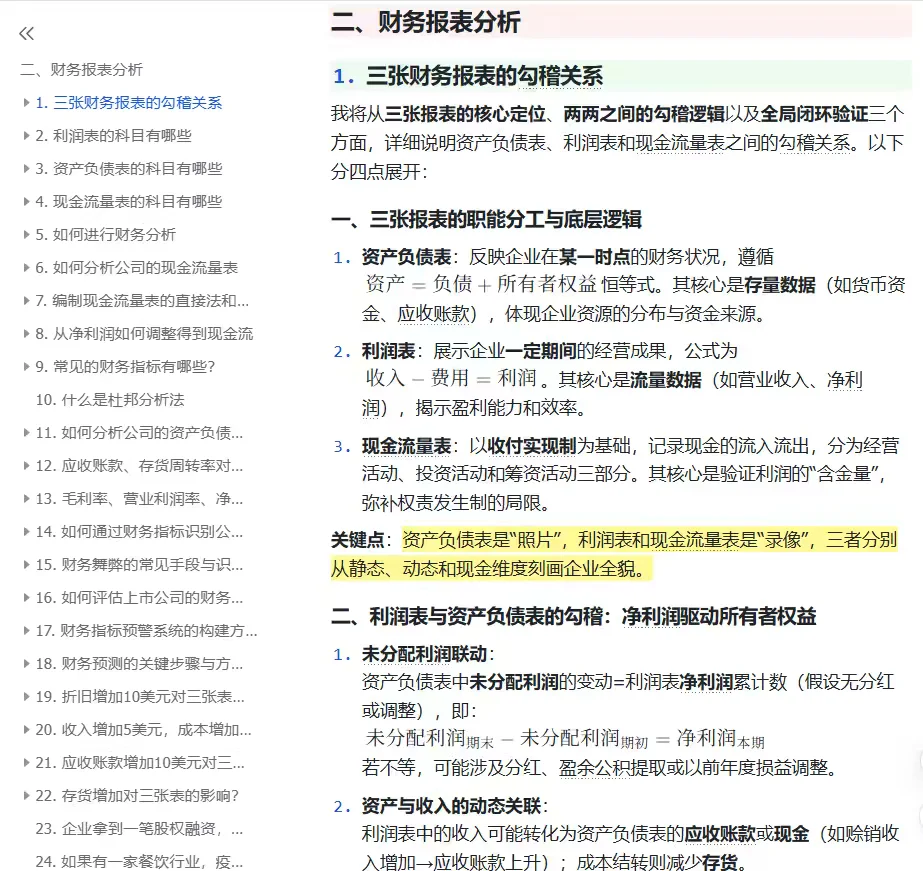923x871 pixels.
Task: Collapse the sidebar using the « icon
Action: [x=26, y=33]
